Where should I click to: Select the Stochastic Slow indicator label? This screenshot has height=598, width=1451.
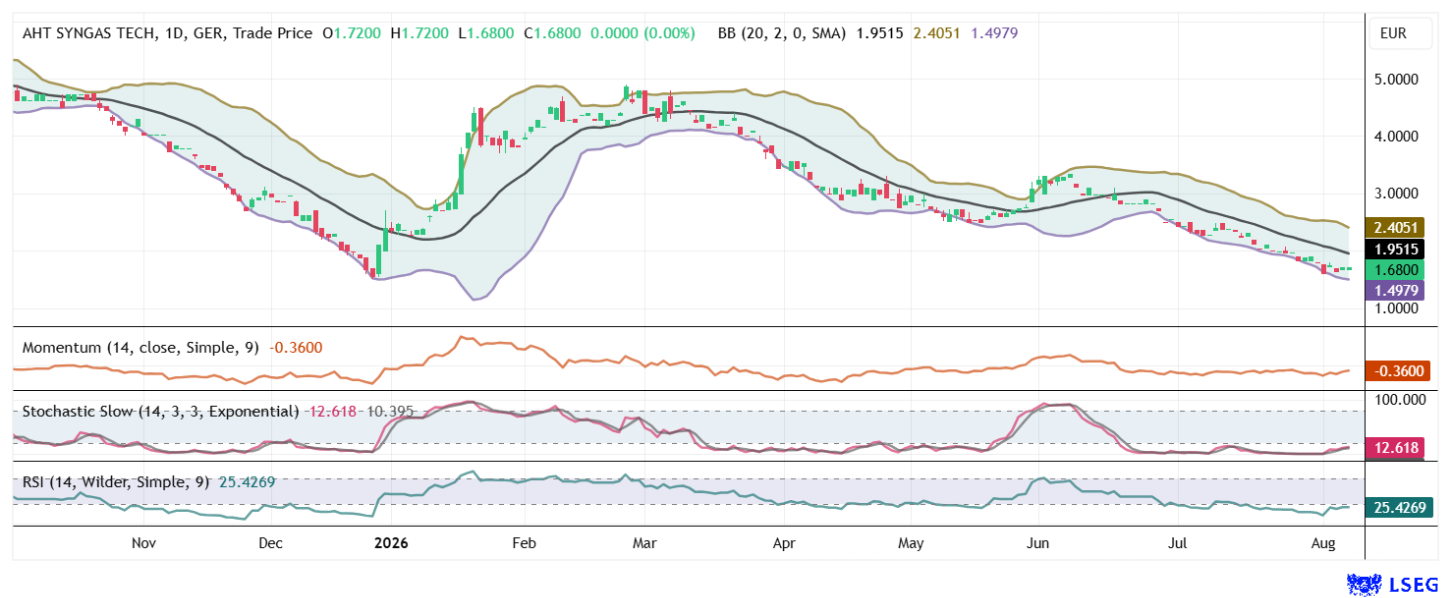point(161,411)
